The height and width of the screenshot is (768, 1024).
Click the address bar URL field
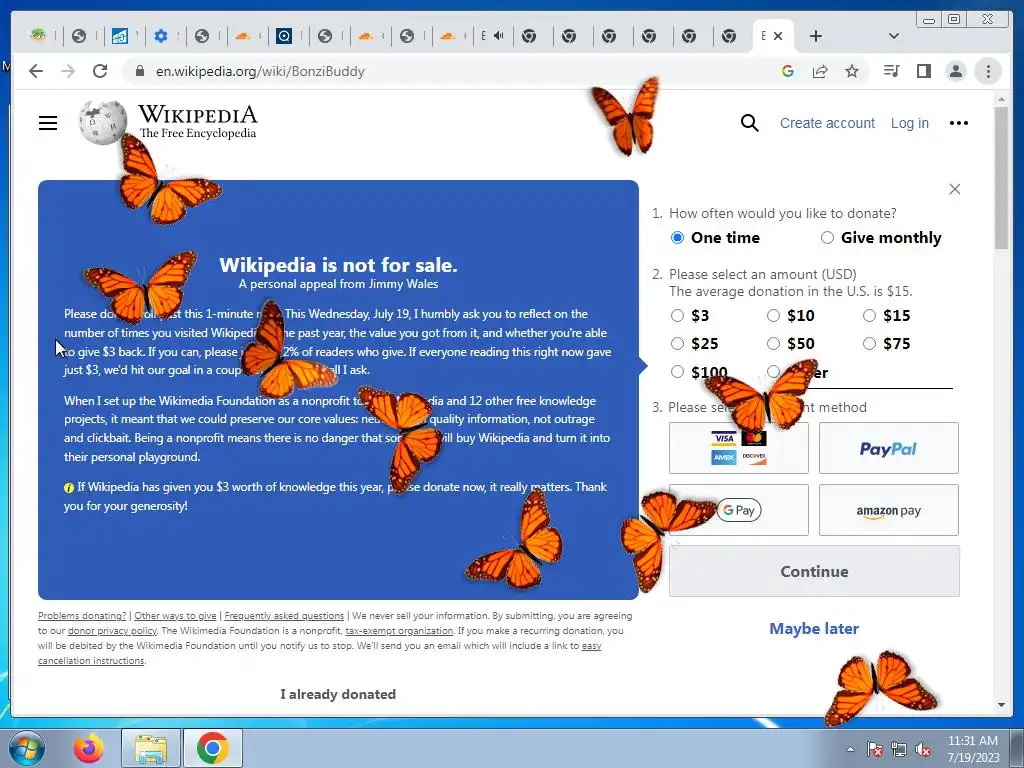coord(451,71)
